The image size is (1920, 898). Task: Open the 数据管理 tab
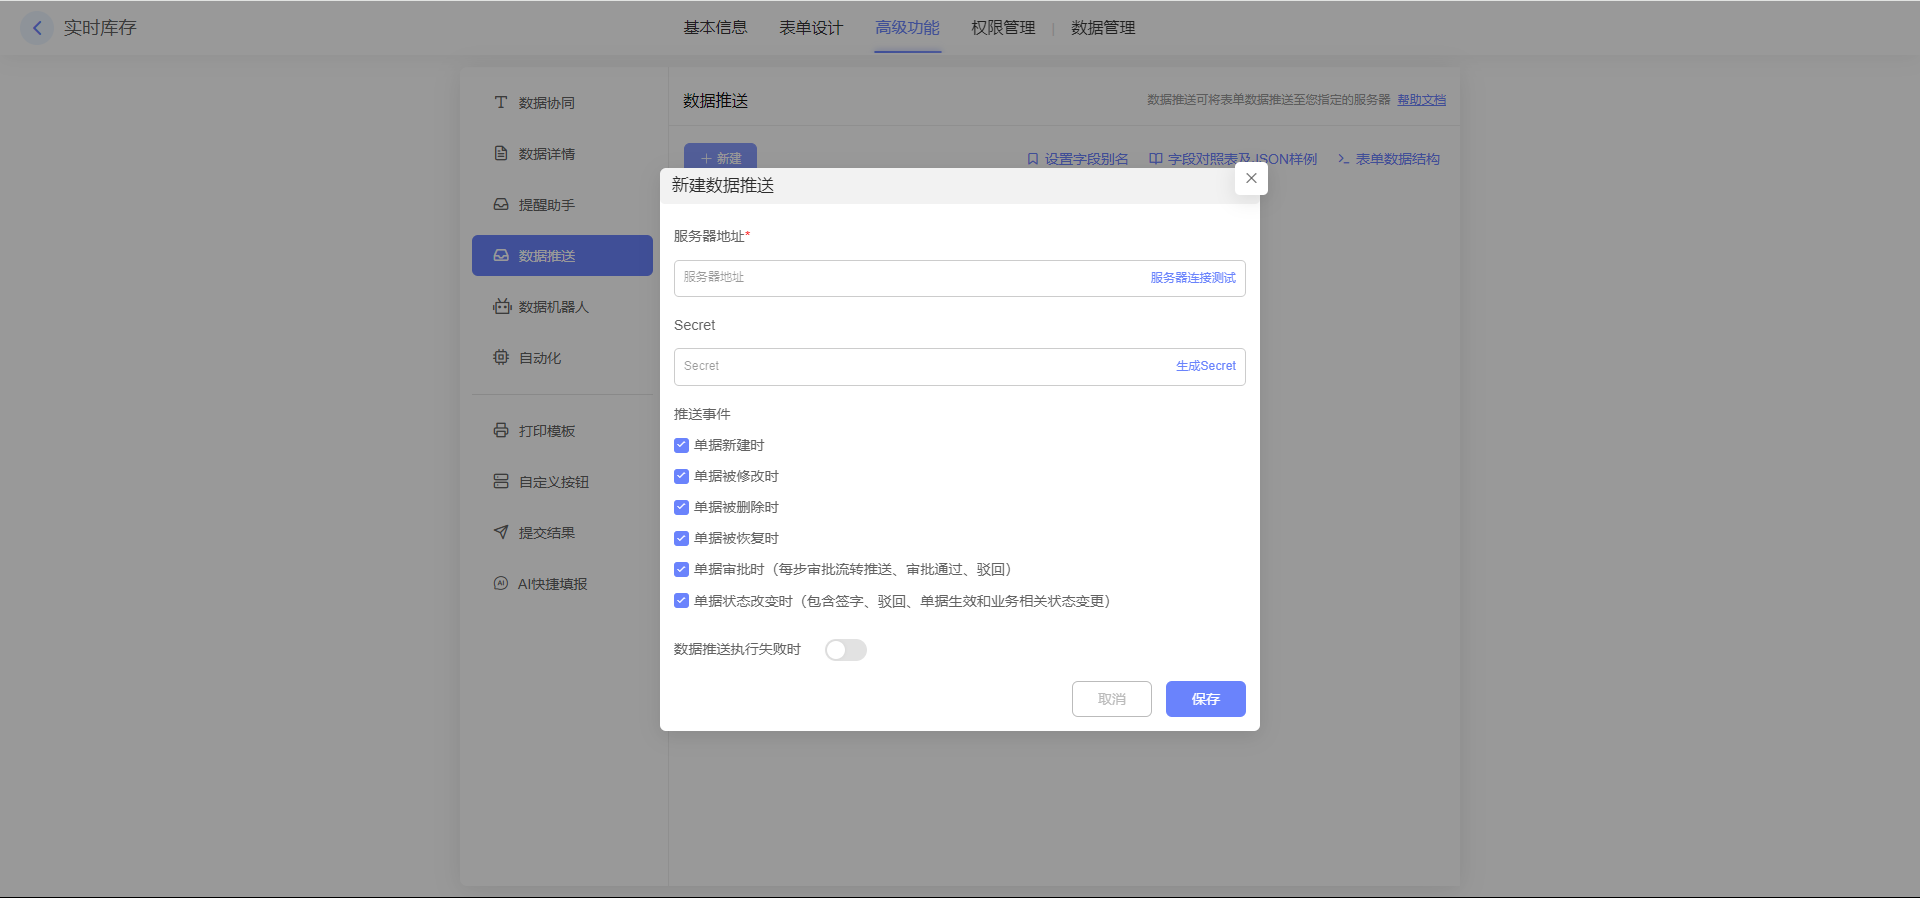(x=1103, y=28)
